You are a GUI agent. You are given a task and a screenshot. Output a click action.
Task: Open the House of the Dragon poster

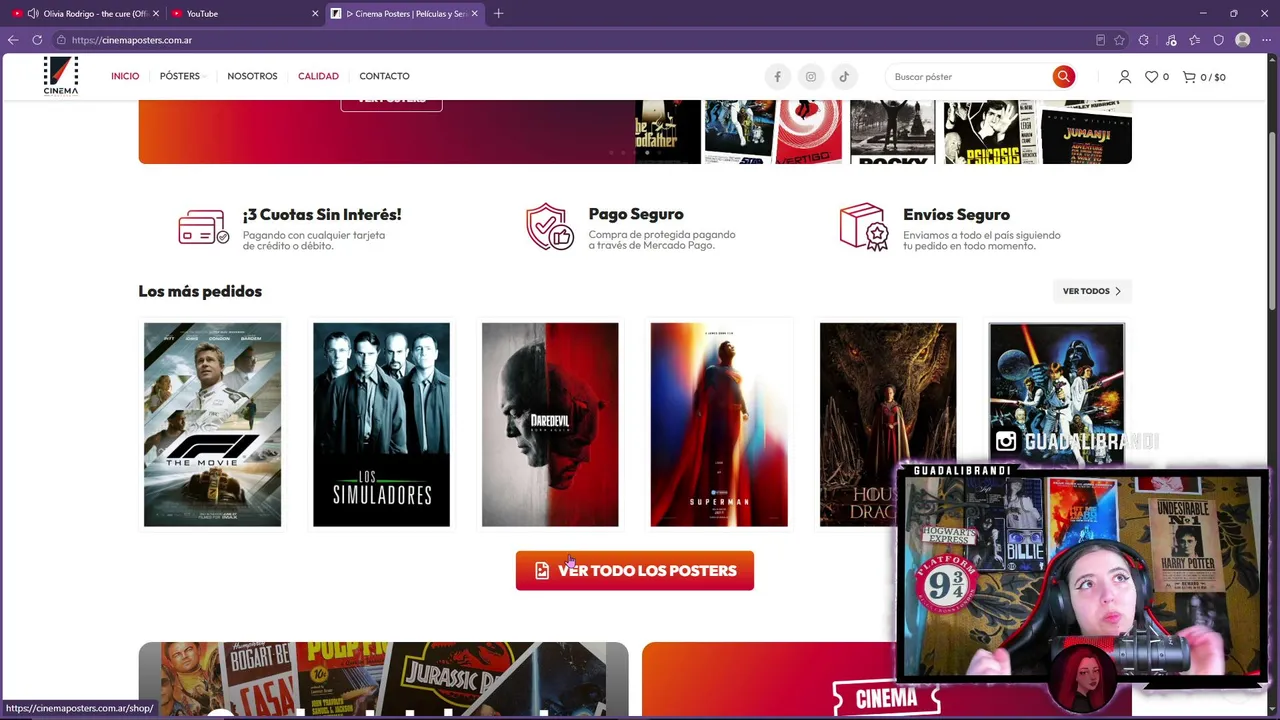[888, 424]
